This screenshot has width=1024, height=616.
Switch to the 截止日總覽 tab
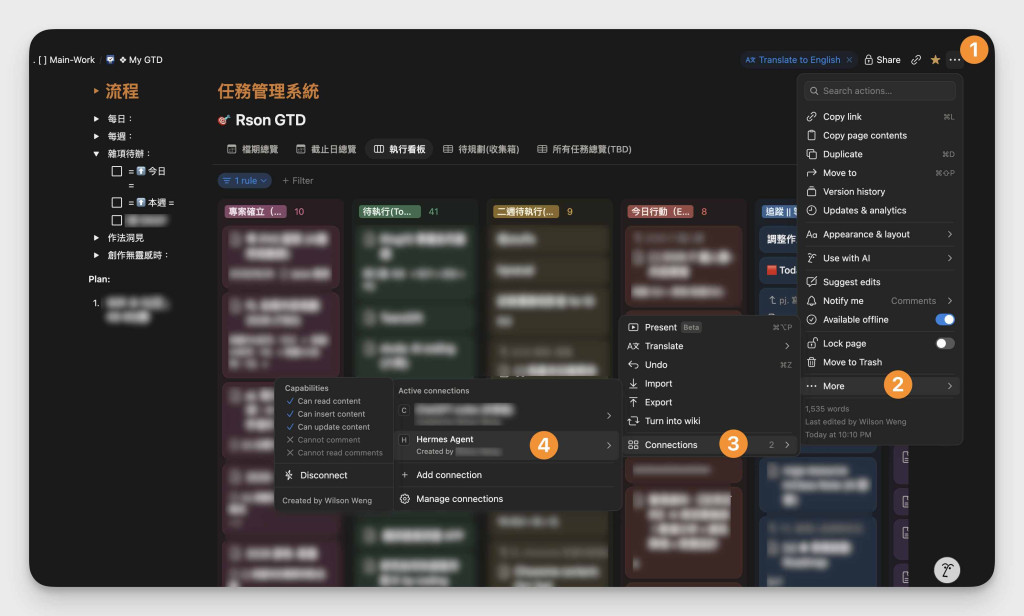point(326,149)
